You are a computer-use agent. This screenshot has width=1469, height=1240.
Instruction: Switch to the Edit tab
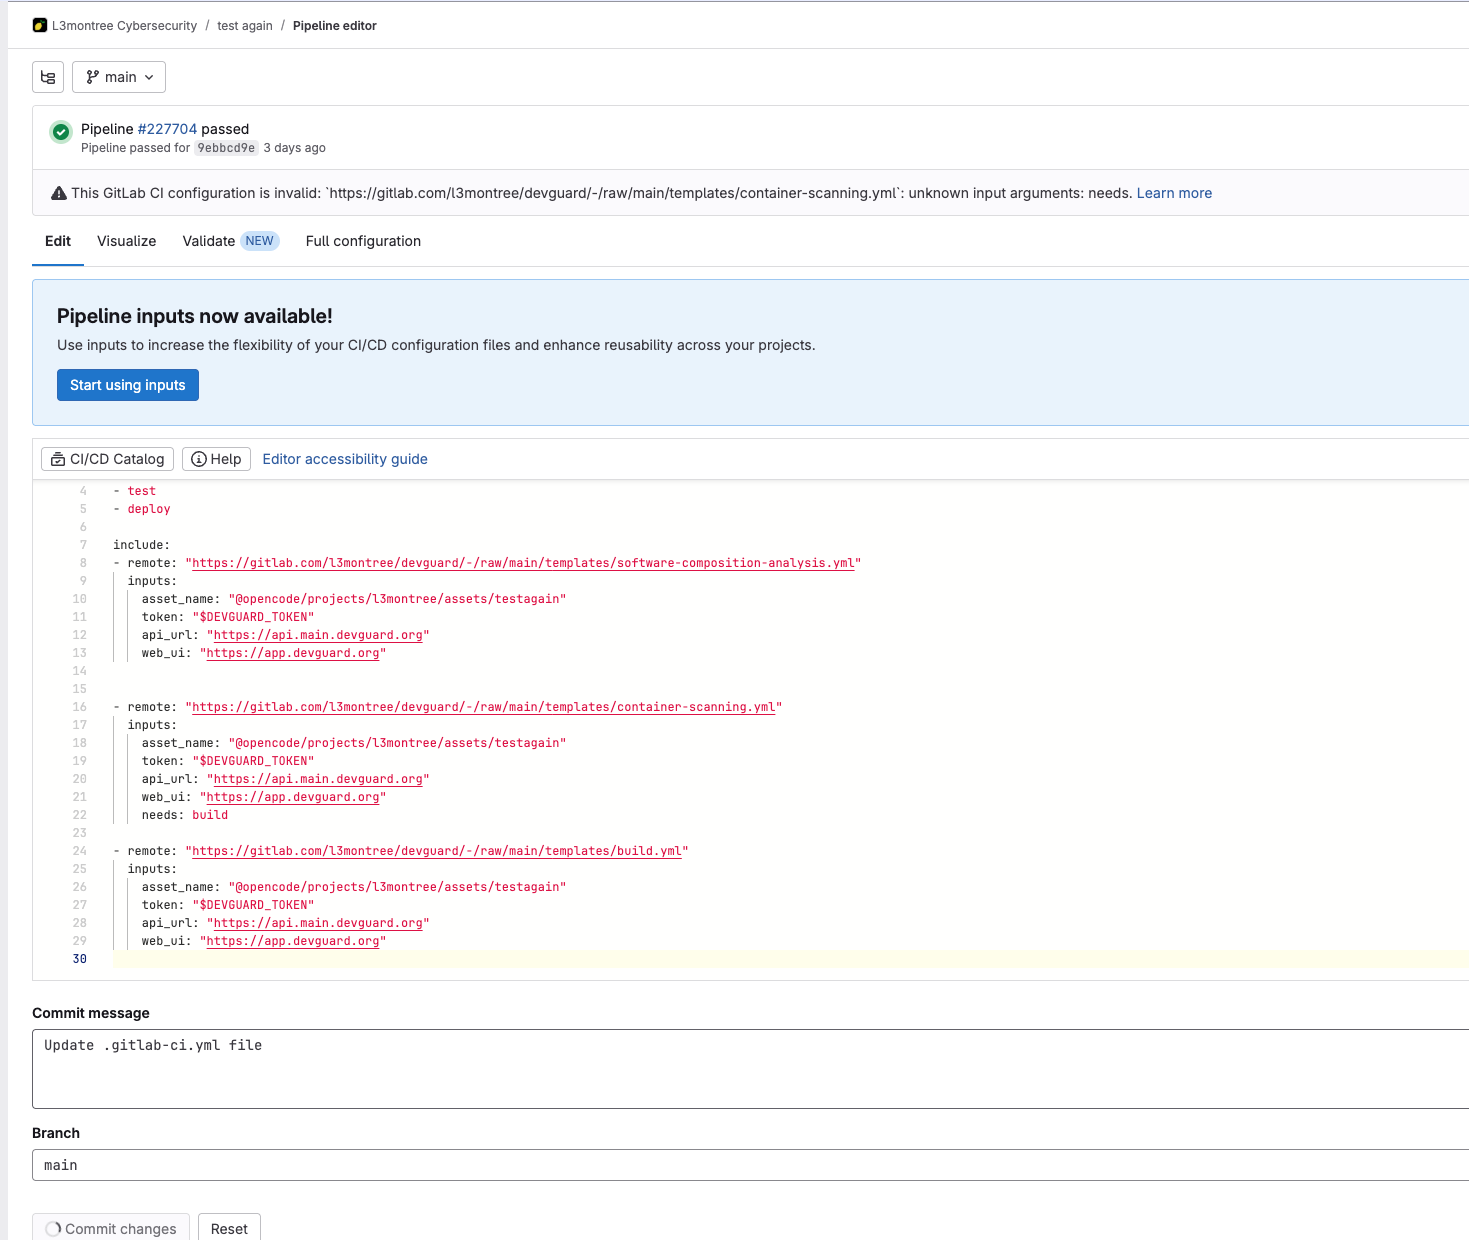[x=58, y=241]
